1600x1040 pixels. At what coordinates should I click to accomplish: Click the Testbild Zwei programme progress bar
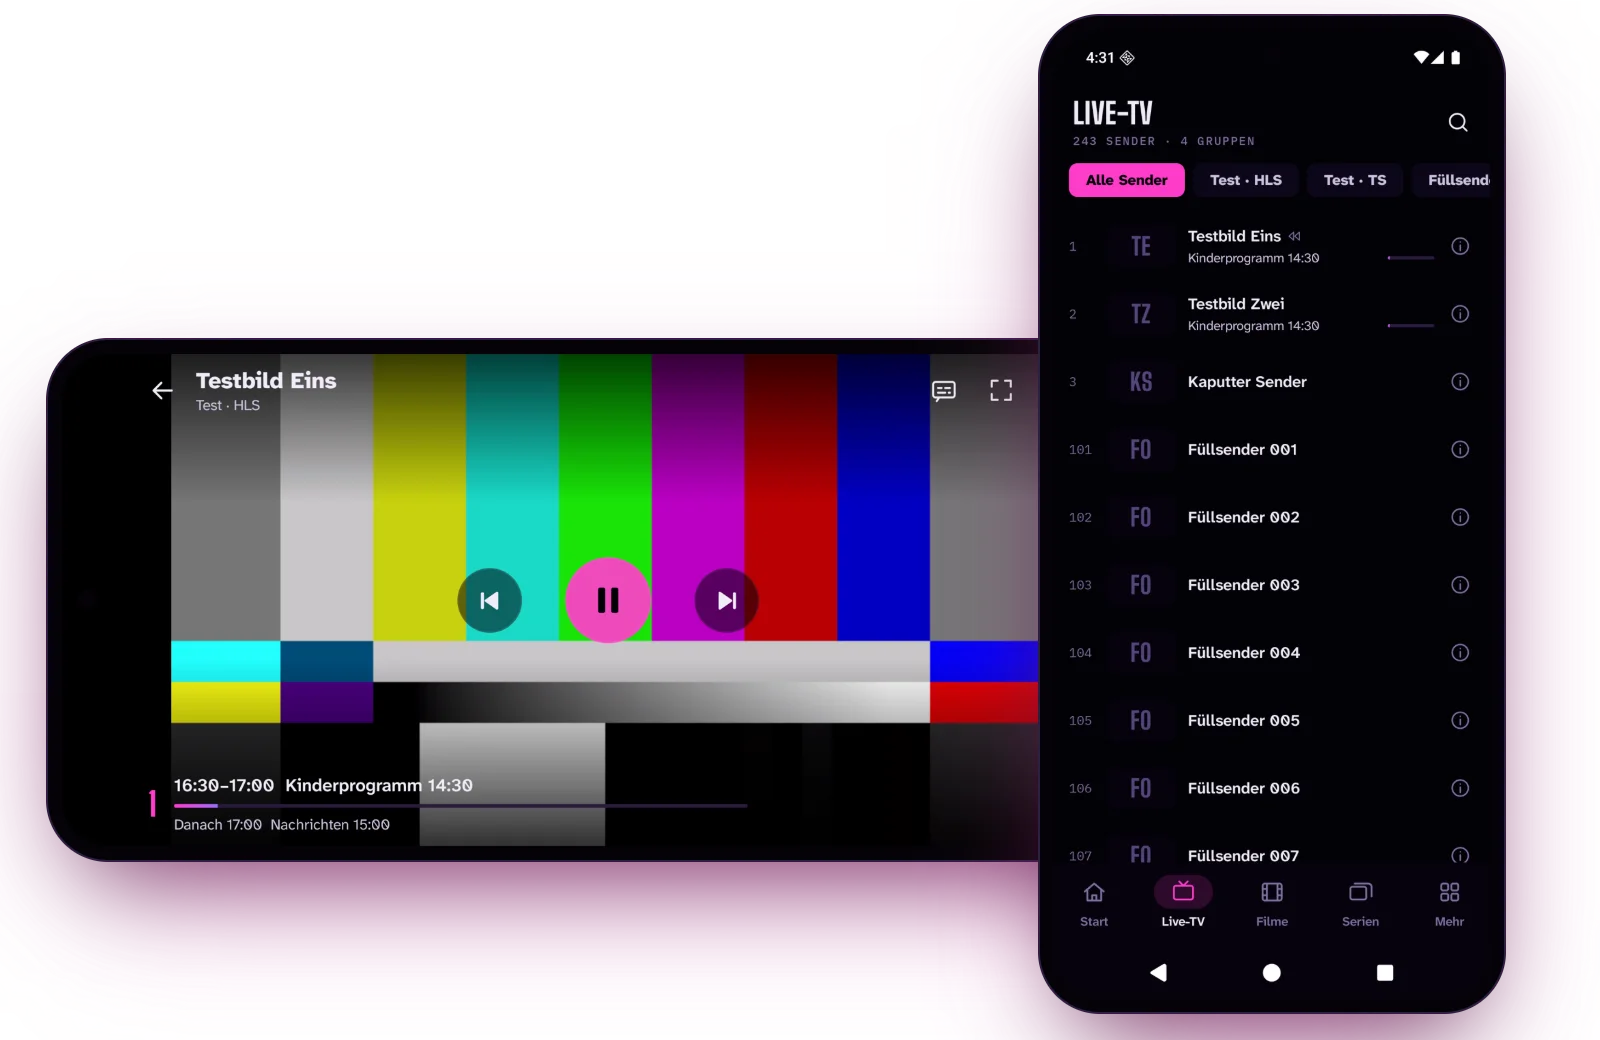[1411, 326]
